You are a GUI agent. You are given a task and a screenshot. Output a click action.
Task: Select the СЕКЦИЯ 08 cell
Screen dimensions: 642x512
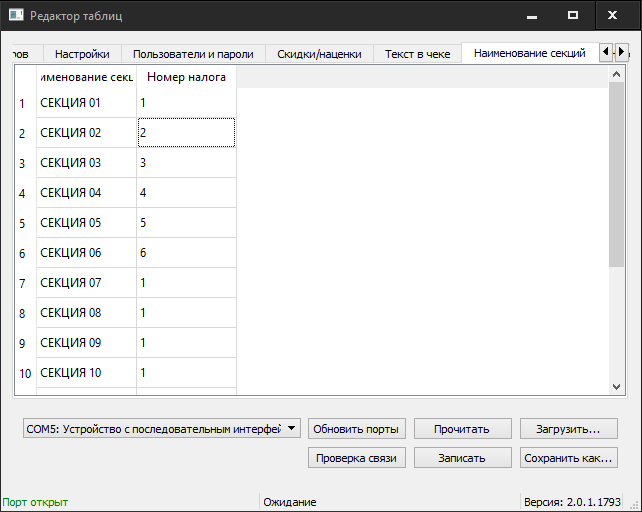coord(86,313)
